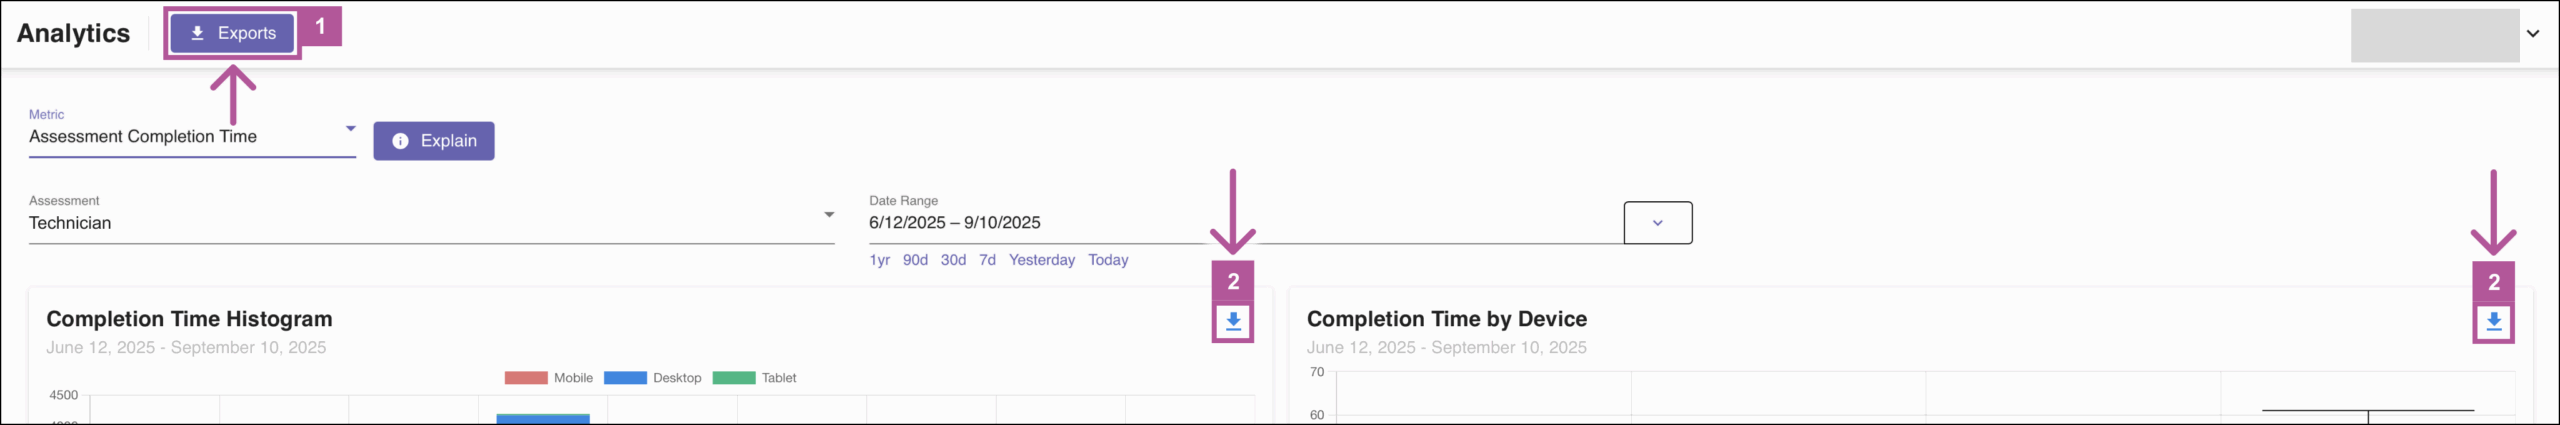Open the date range chevron button
Image resolution: width=2560 pixels, height=425 pixels.
pyautogui.click(x=1657, y=223)
